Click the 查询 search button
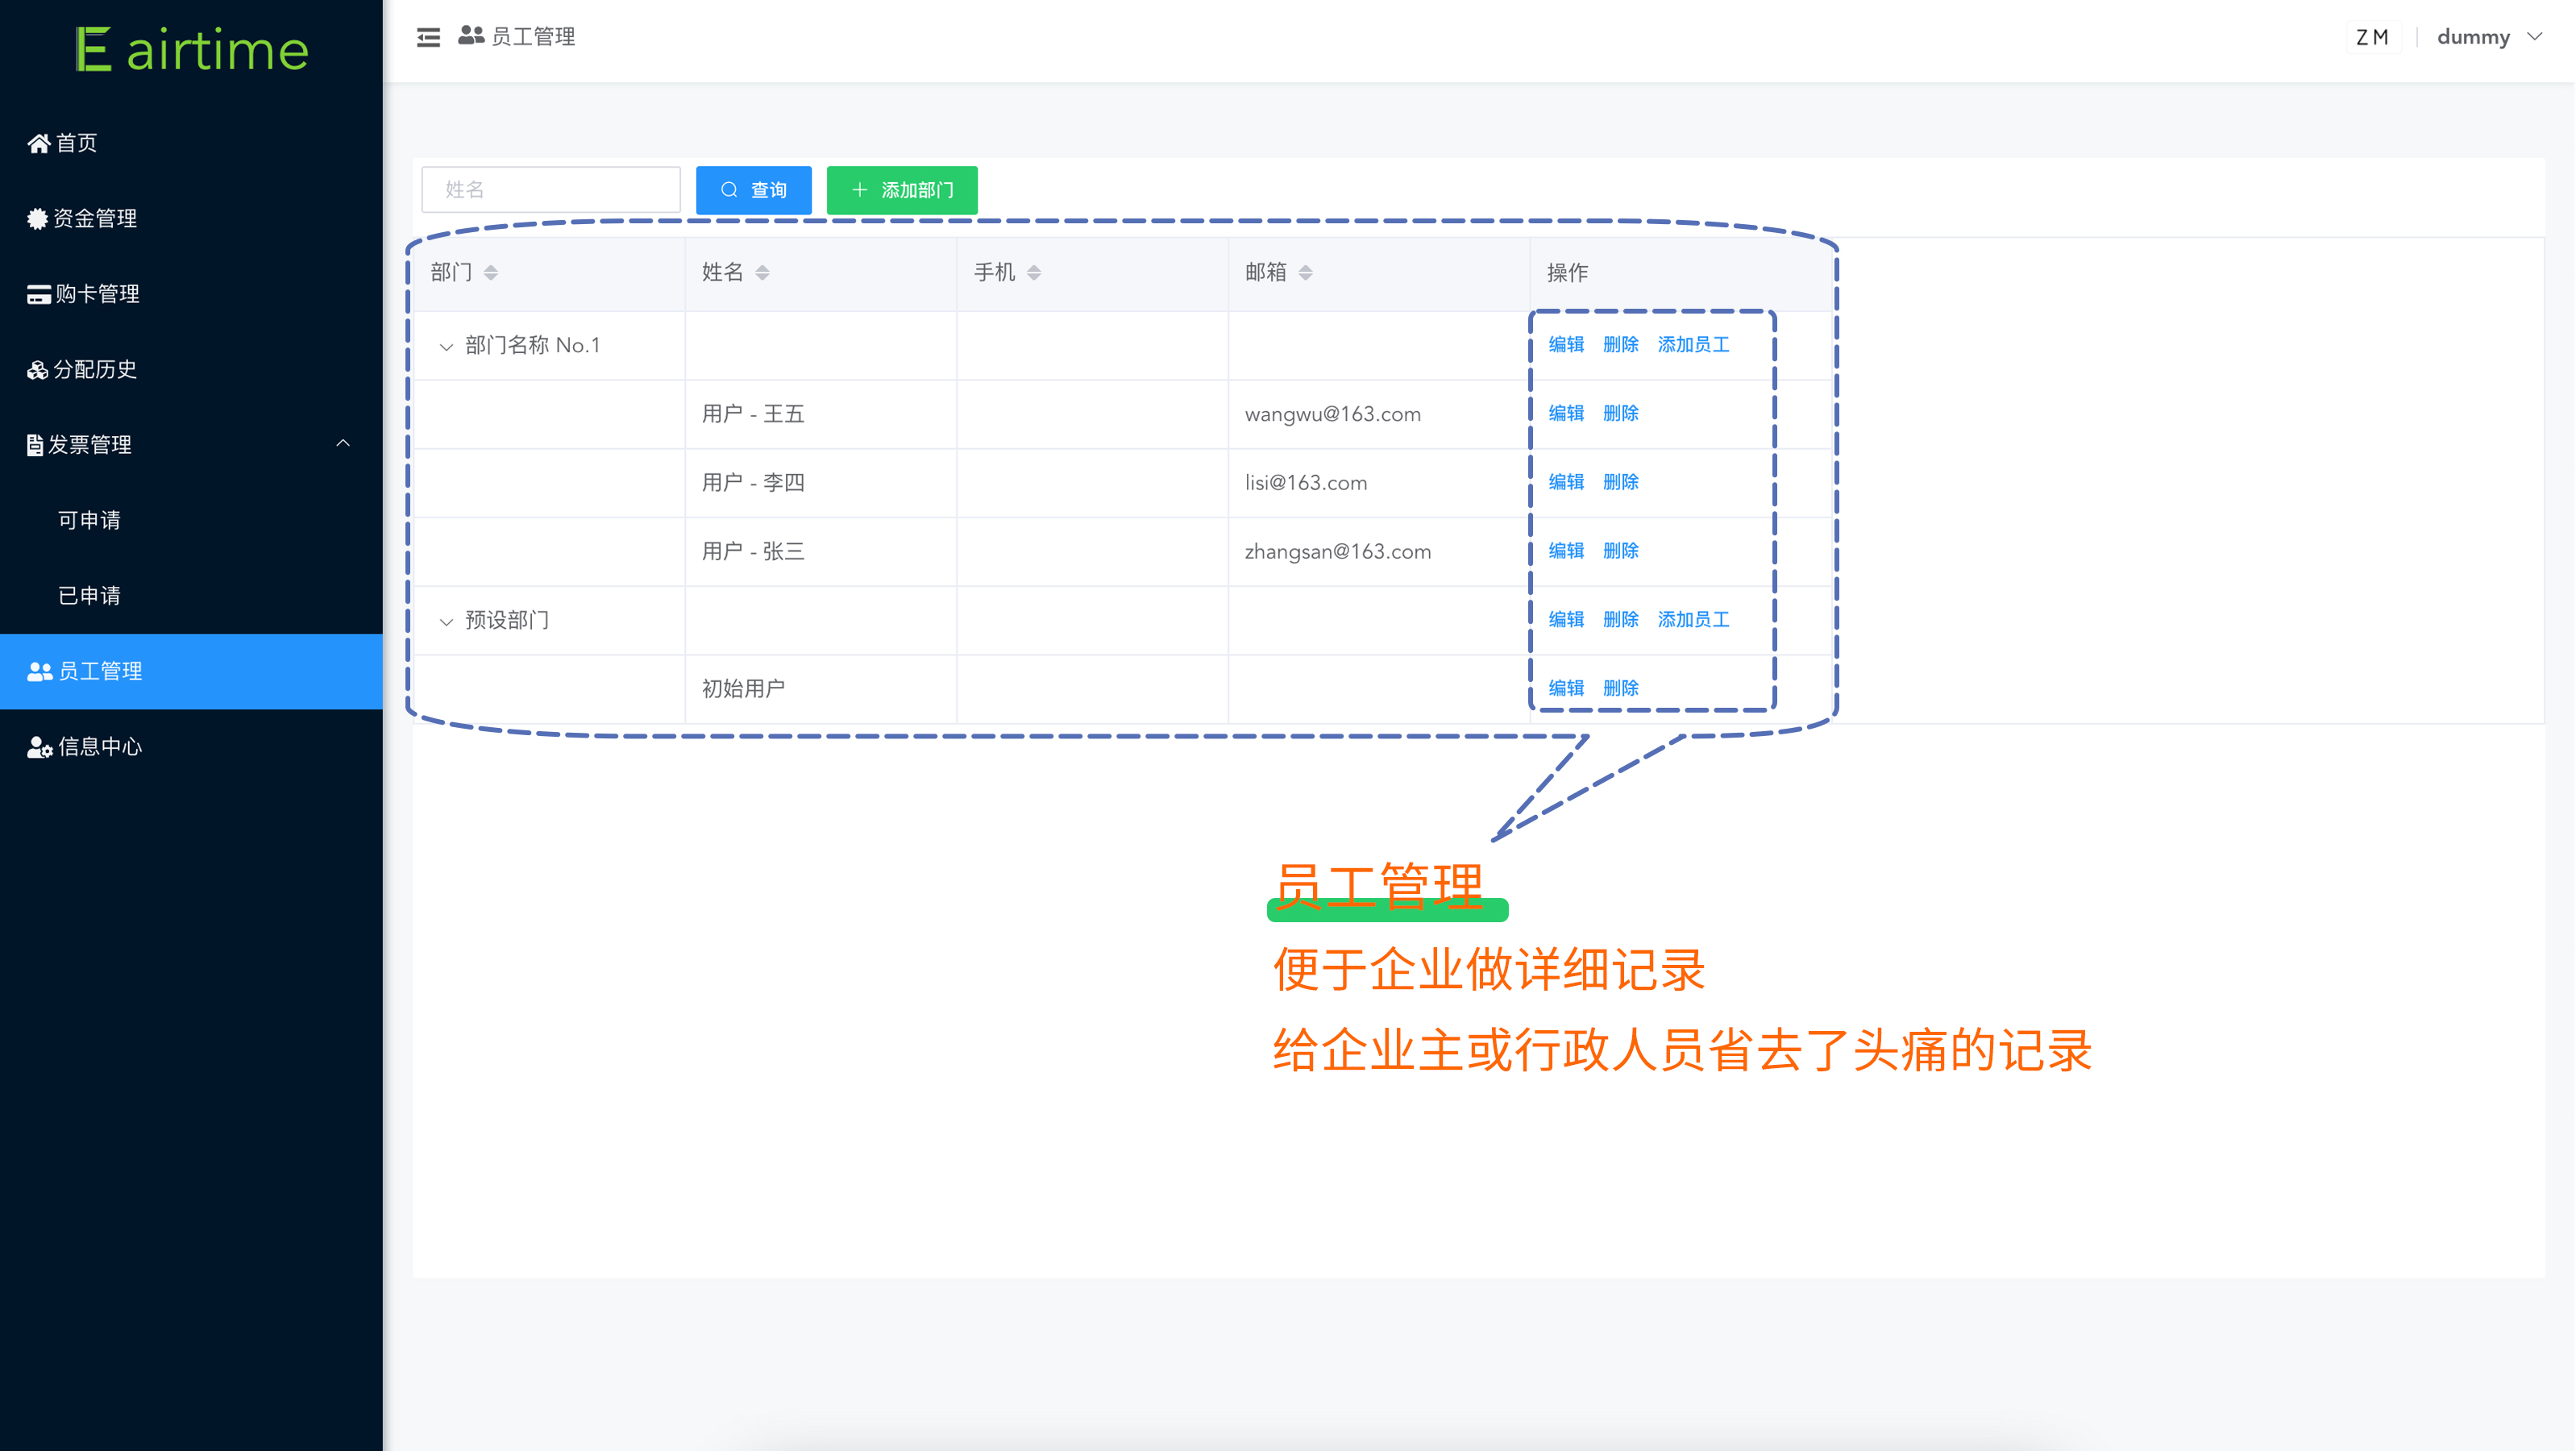The width and height of the screenshot is (2576, 1451). click(754, 190)
